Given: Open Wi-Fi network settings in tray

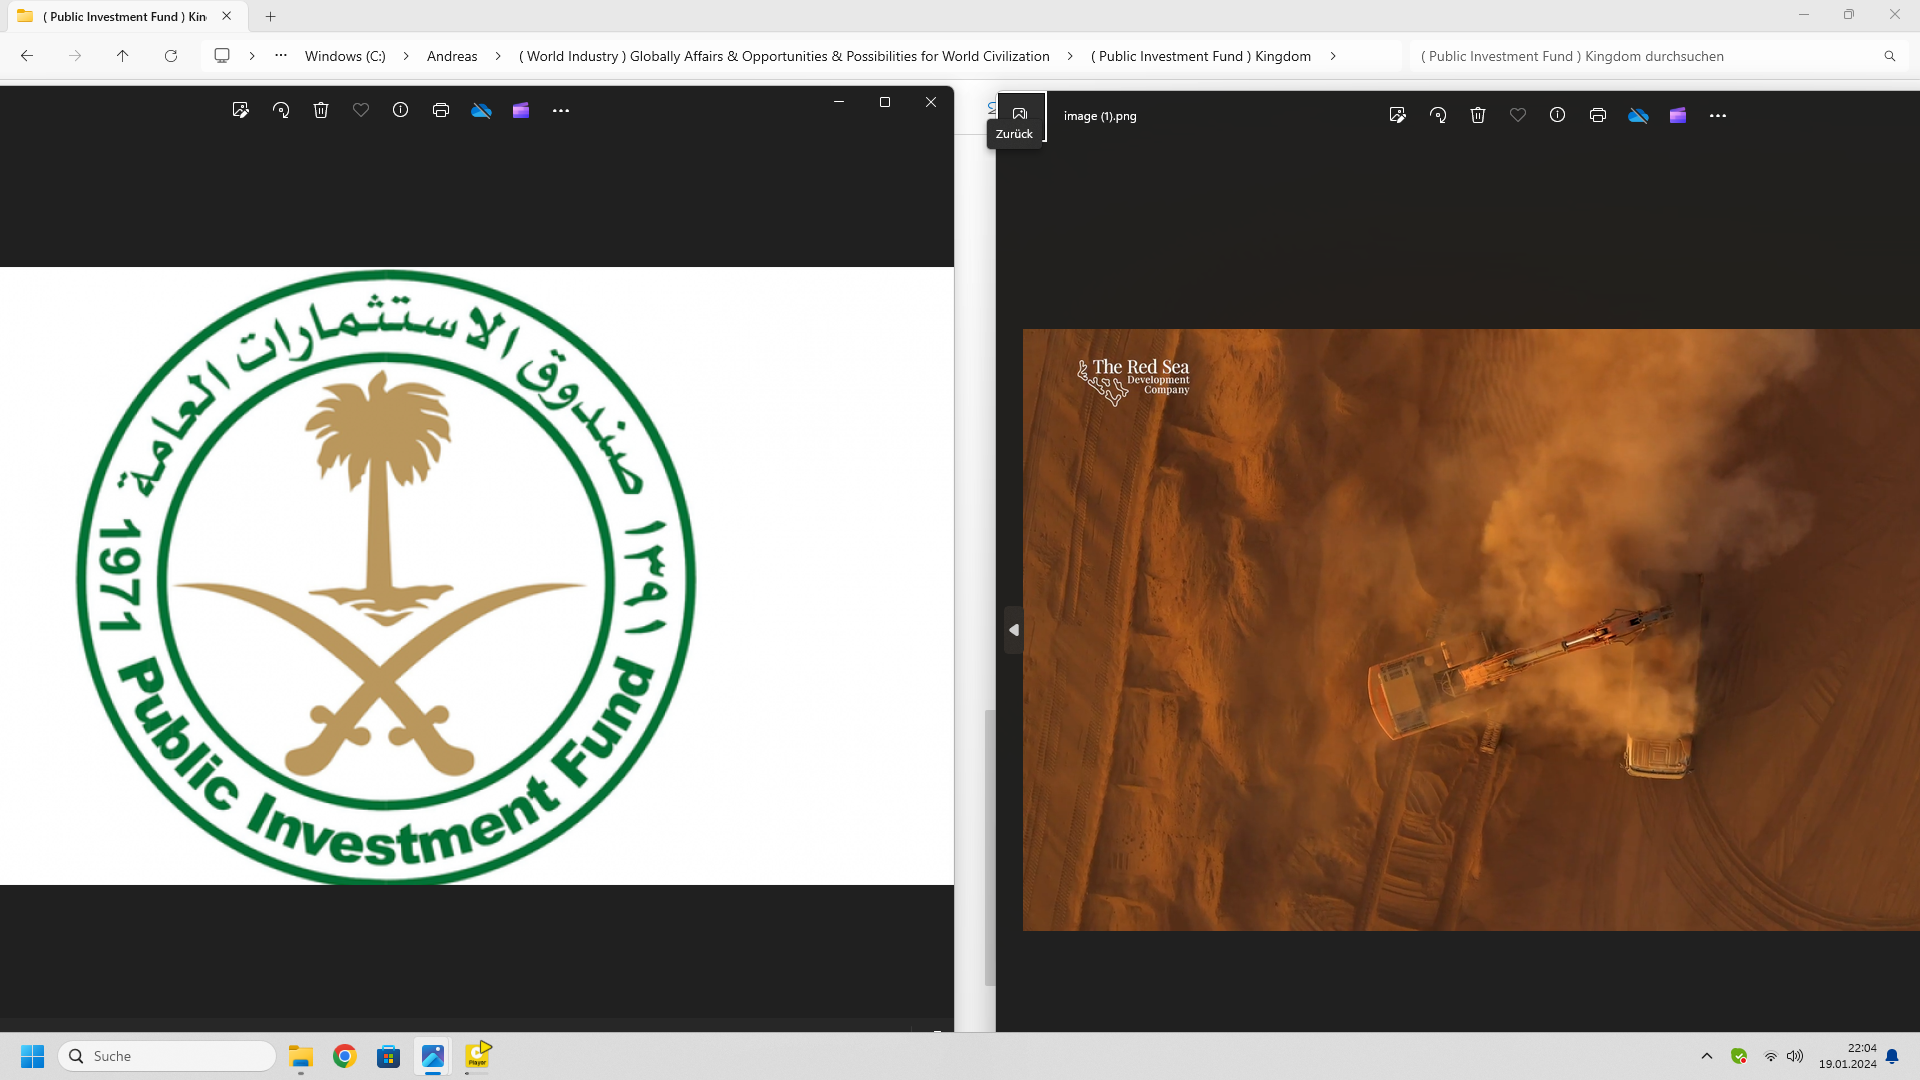Looking at the screenshot, I should [x=1771, y=1056].
